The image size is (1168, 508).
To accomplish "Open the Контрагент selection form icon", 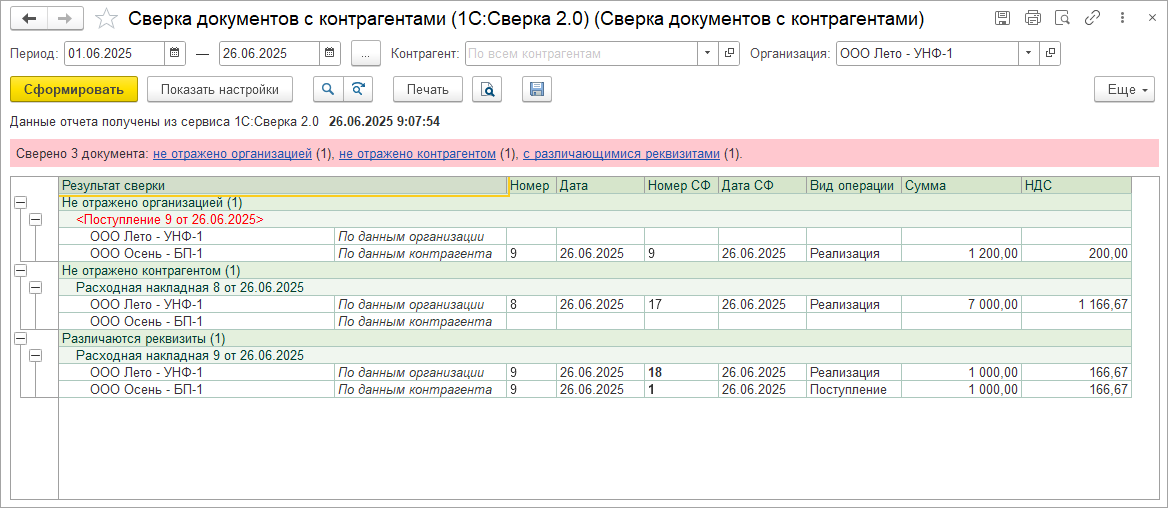I will click(729, 53).
